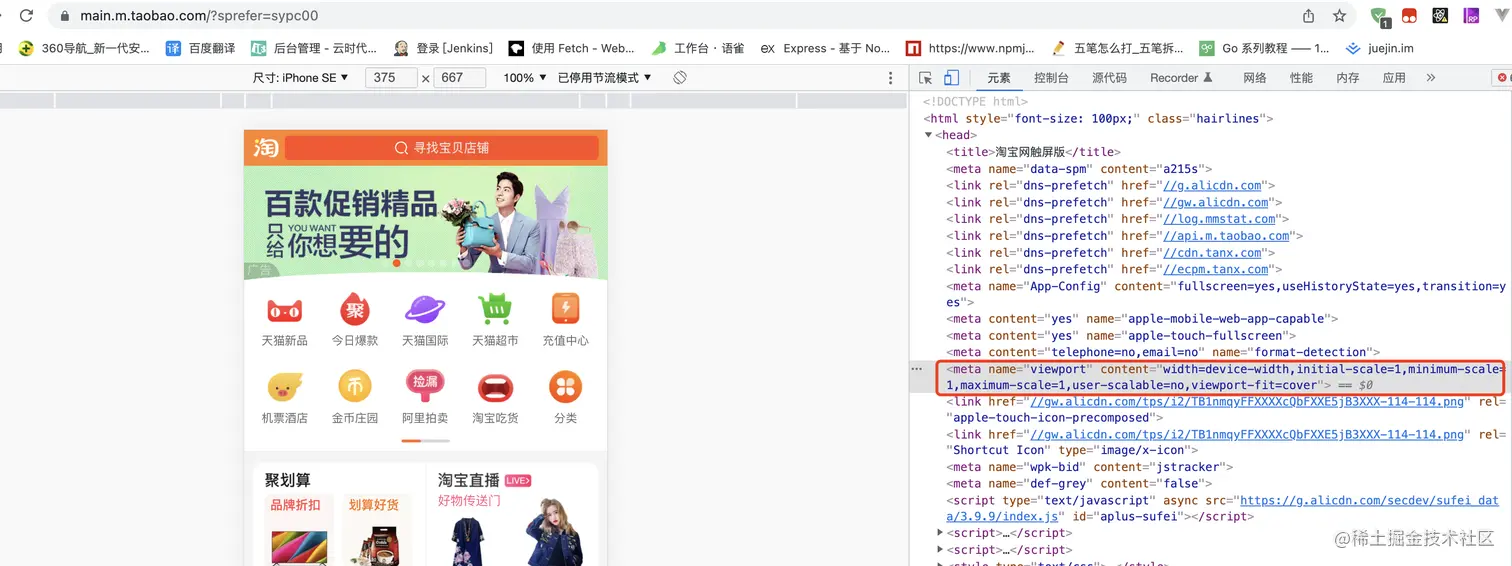The width and height of the screenshot is (1512, 566).
Task: Switch to the 应用 DevTools tab
Action: coord(1394,78)
